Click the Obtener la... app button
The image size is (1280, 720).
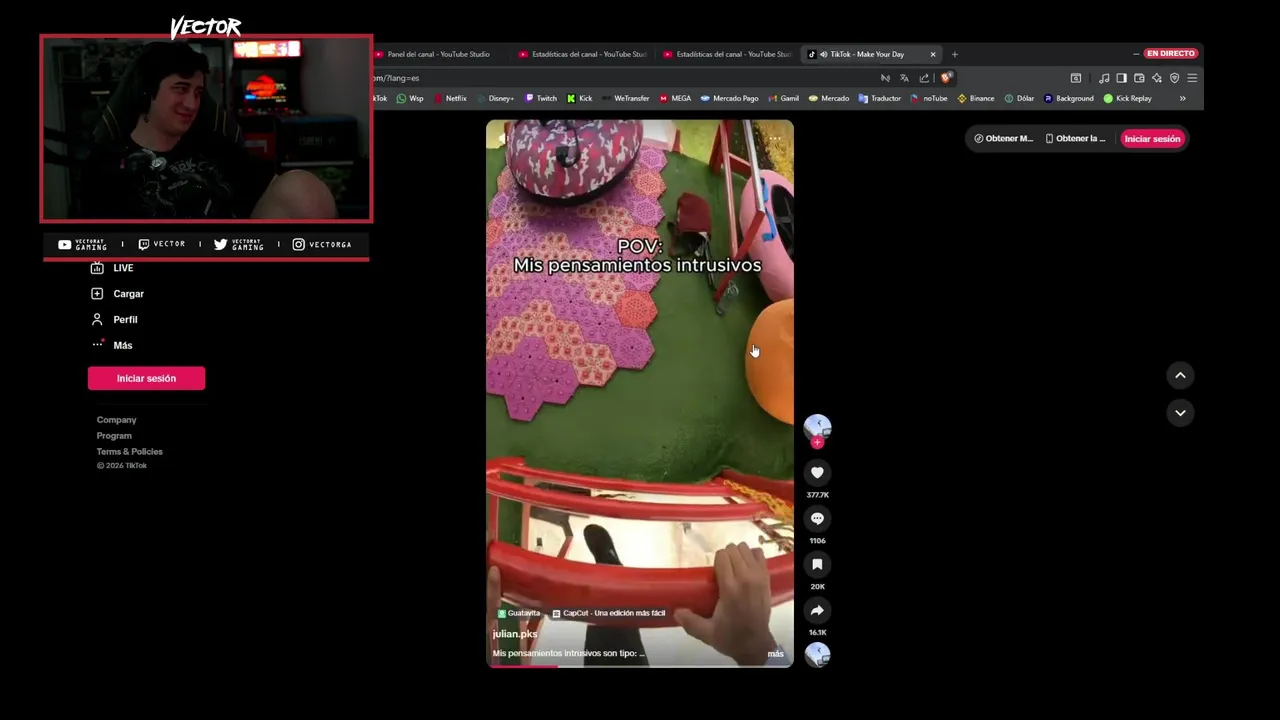point(1076,138)
